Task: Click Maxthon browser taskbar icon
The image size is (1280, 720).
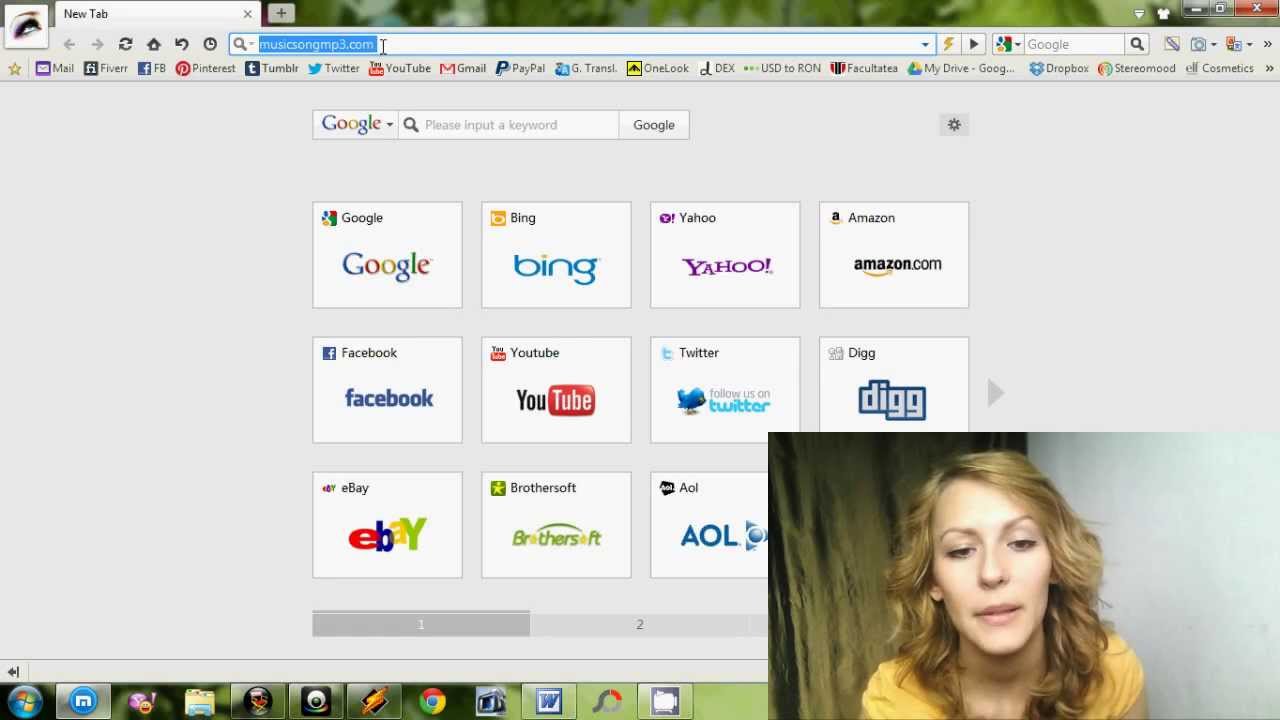Action: tap(84, 701)
